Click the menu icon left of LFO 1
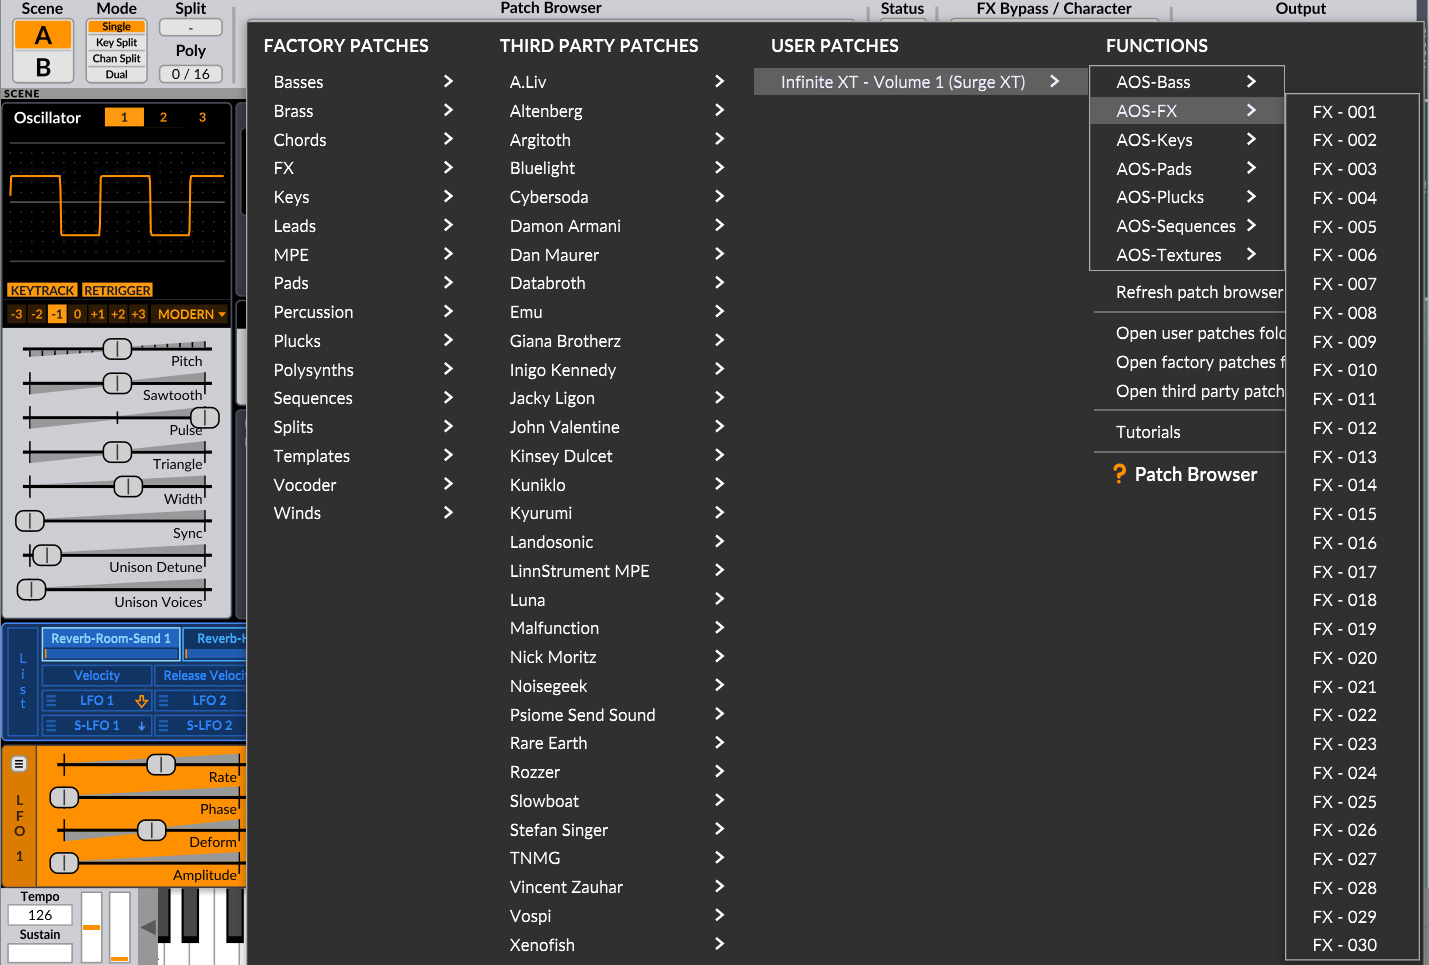The width and height of the screenshot is (1429, 965). [51, 701]
